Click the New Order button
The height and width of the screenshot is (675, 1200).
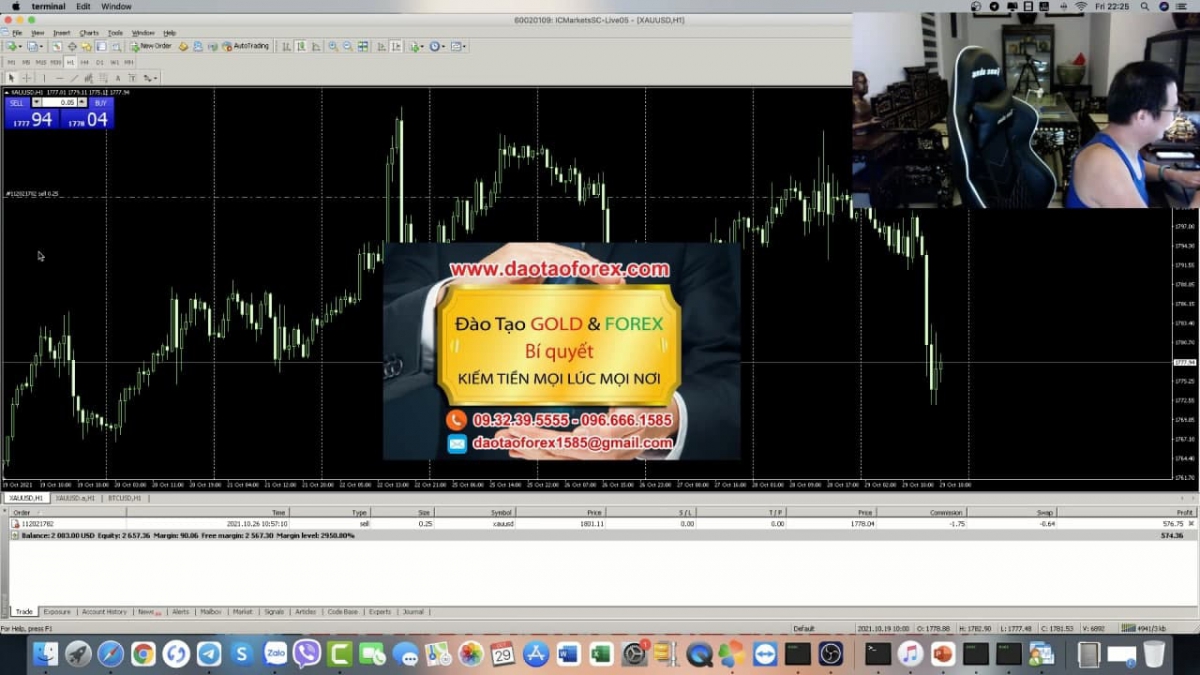[151, 46]
